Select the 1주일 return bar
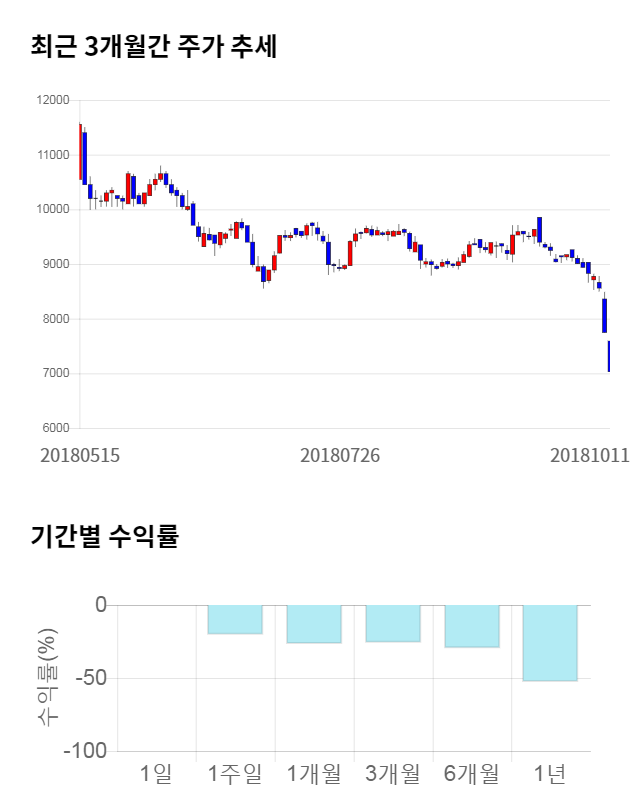Screen dimensions: 640x810 tap(235, 620)
